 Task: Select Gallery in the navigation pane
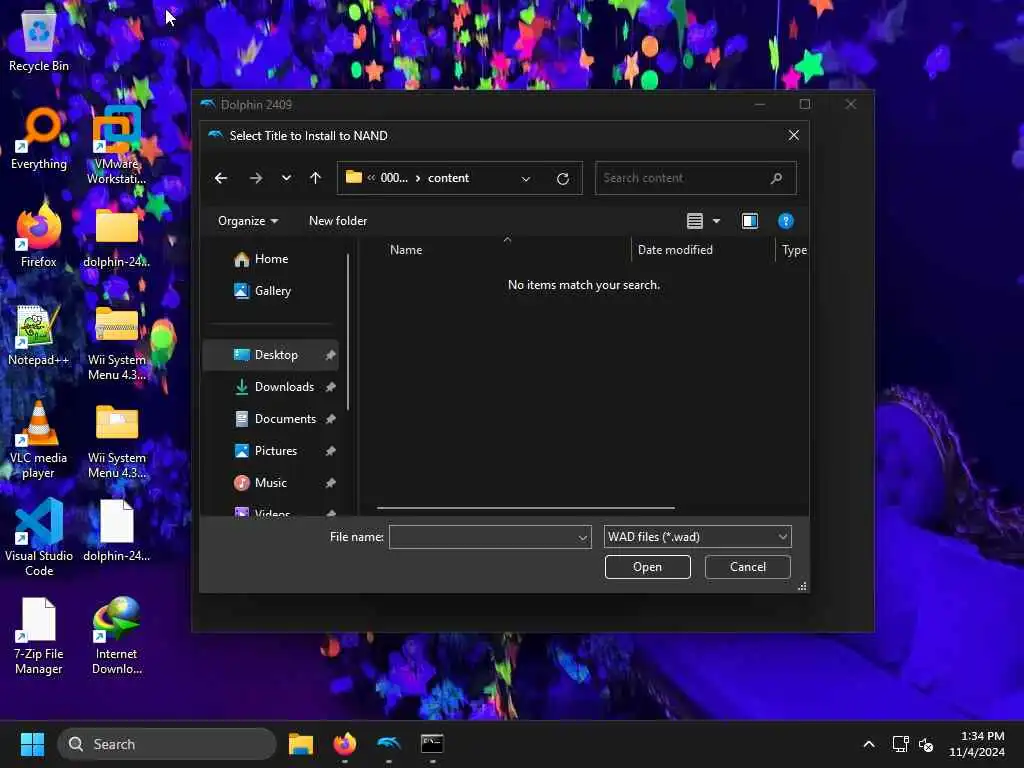coord(272,291)
